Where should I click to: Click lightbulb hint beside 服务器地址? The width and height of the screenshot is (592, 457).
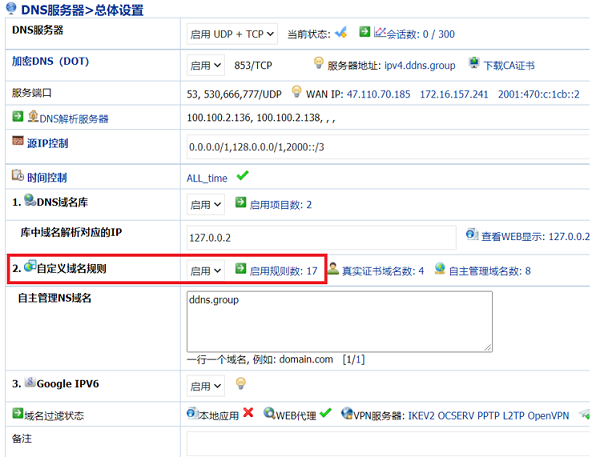tap(319, 63)
